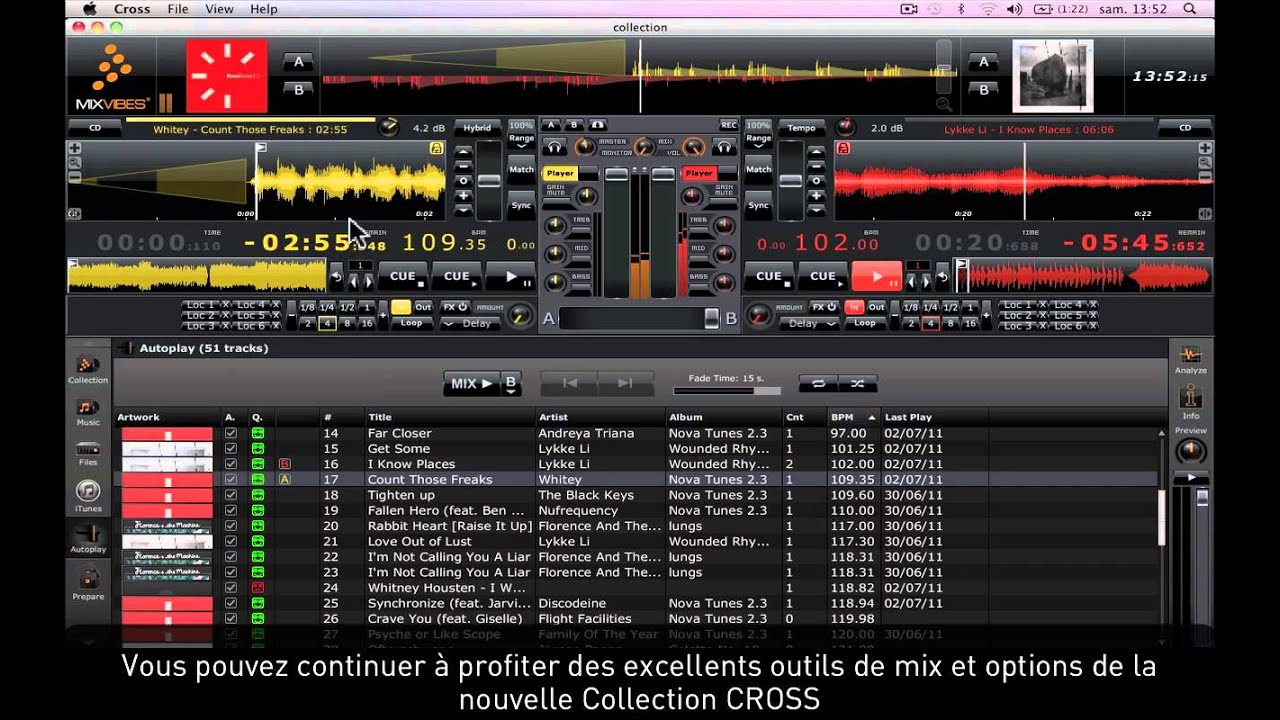Open the Music sidebar panel

tap(88, 411)
